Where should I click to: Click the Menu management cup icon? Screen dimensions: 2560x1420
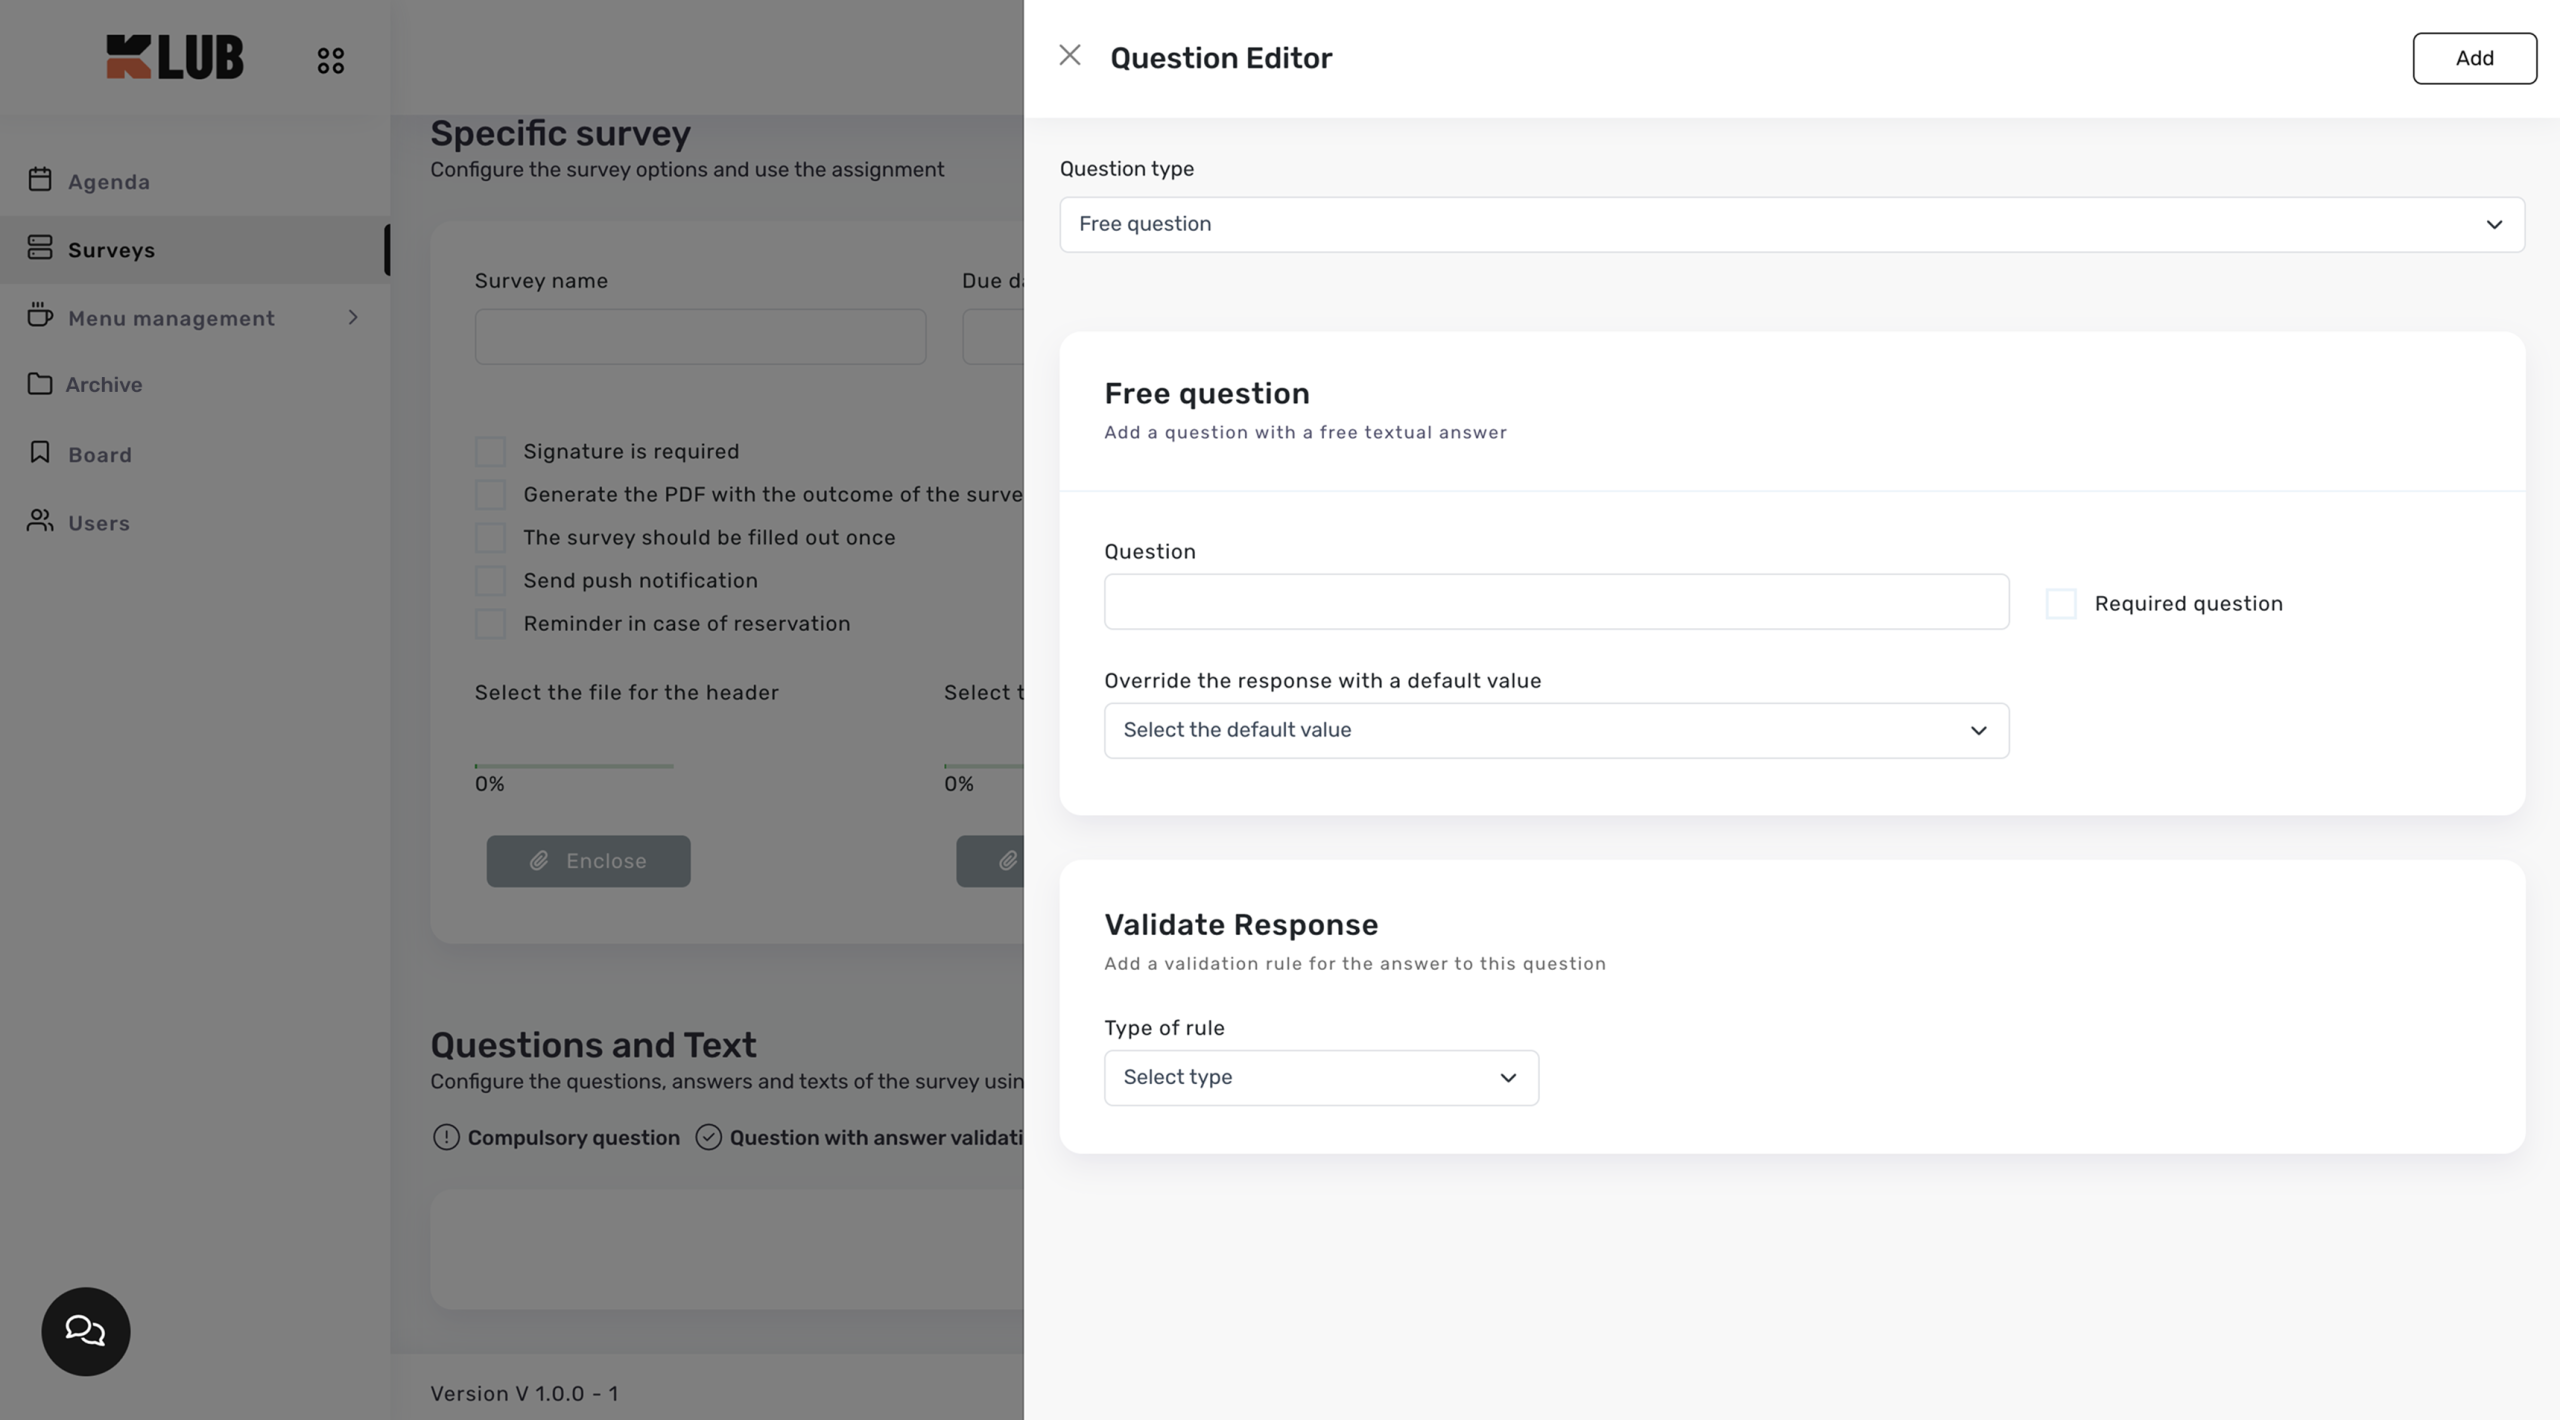coord(40,316)
